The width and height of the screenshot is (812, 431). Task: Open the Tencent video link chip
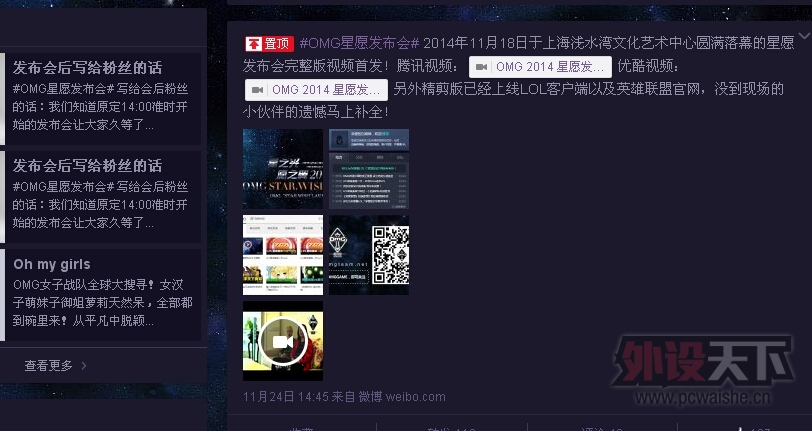(x=540, y=67)
